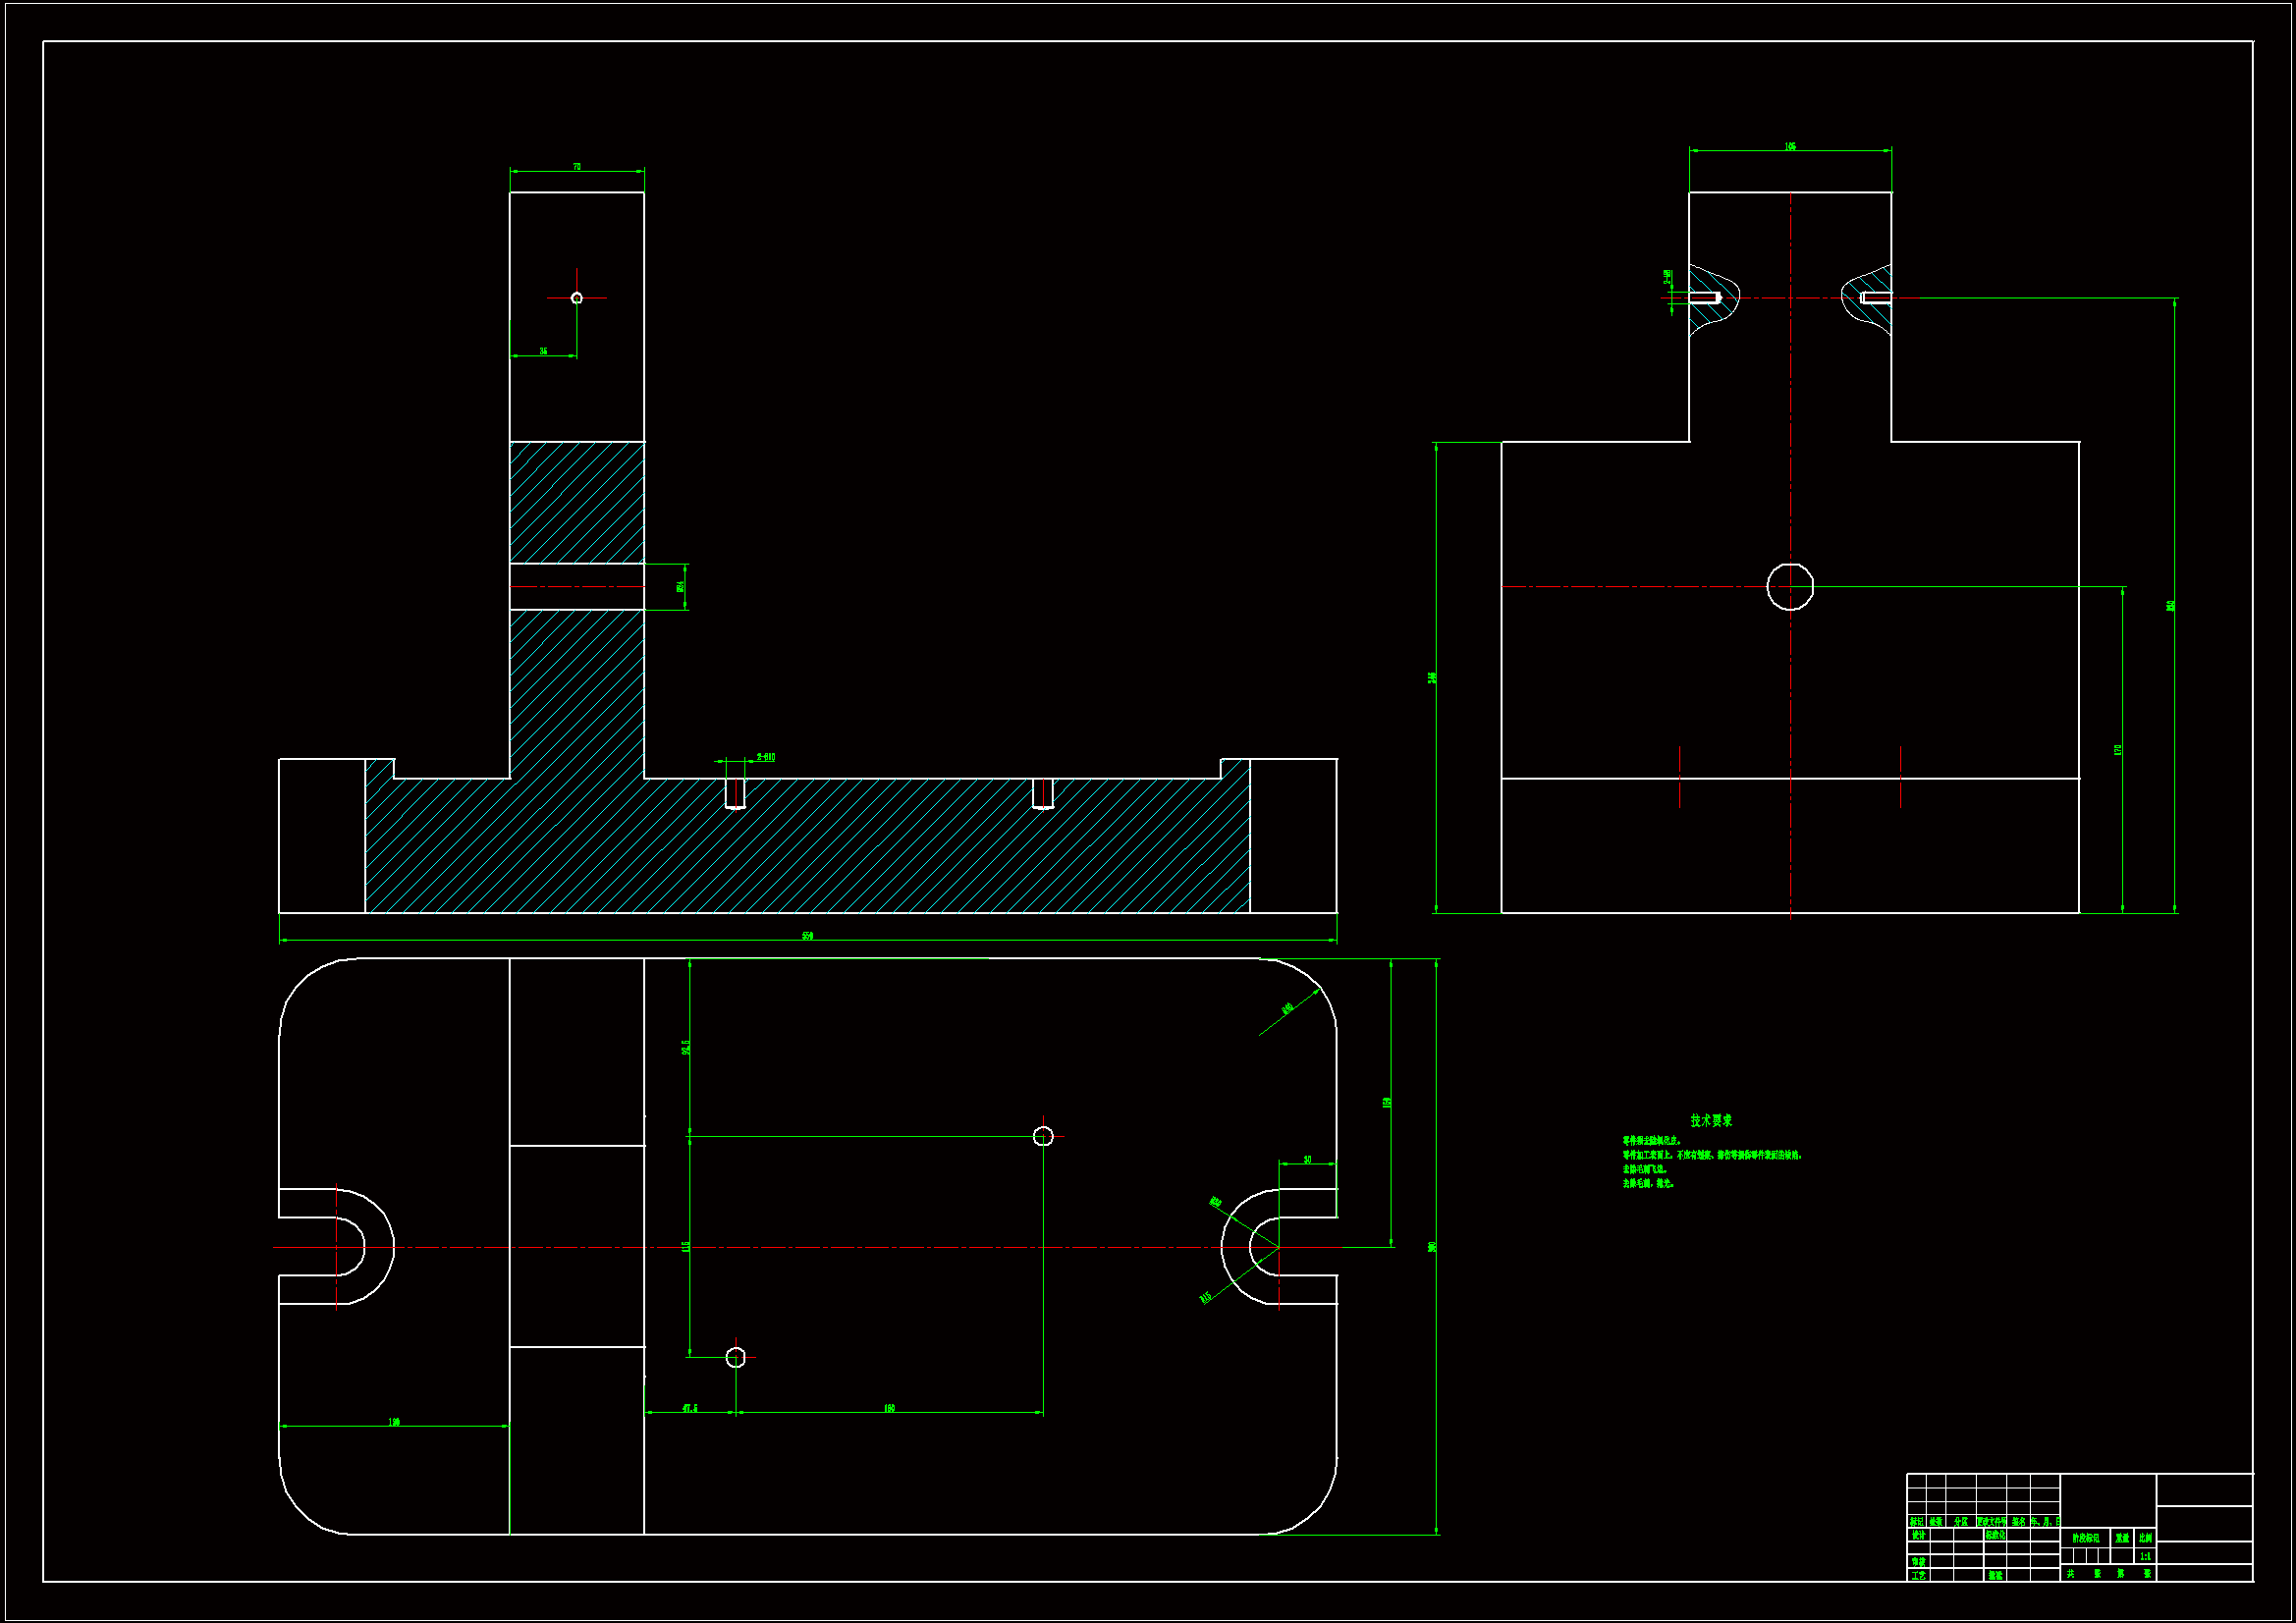Select the 550 overall width dimension text
Image resolution: width=2296 pixels, height=1623 pixels.
(807, 936)
